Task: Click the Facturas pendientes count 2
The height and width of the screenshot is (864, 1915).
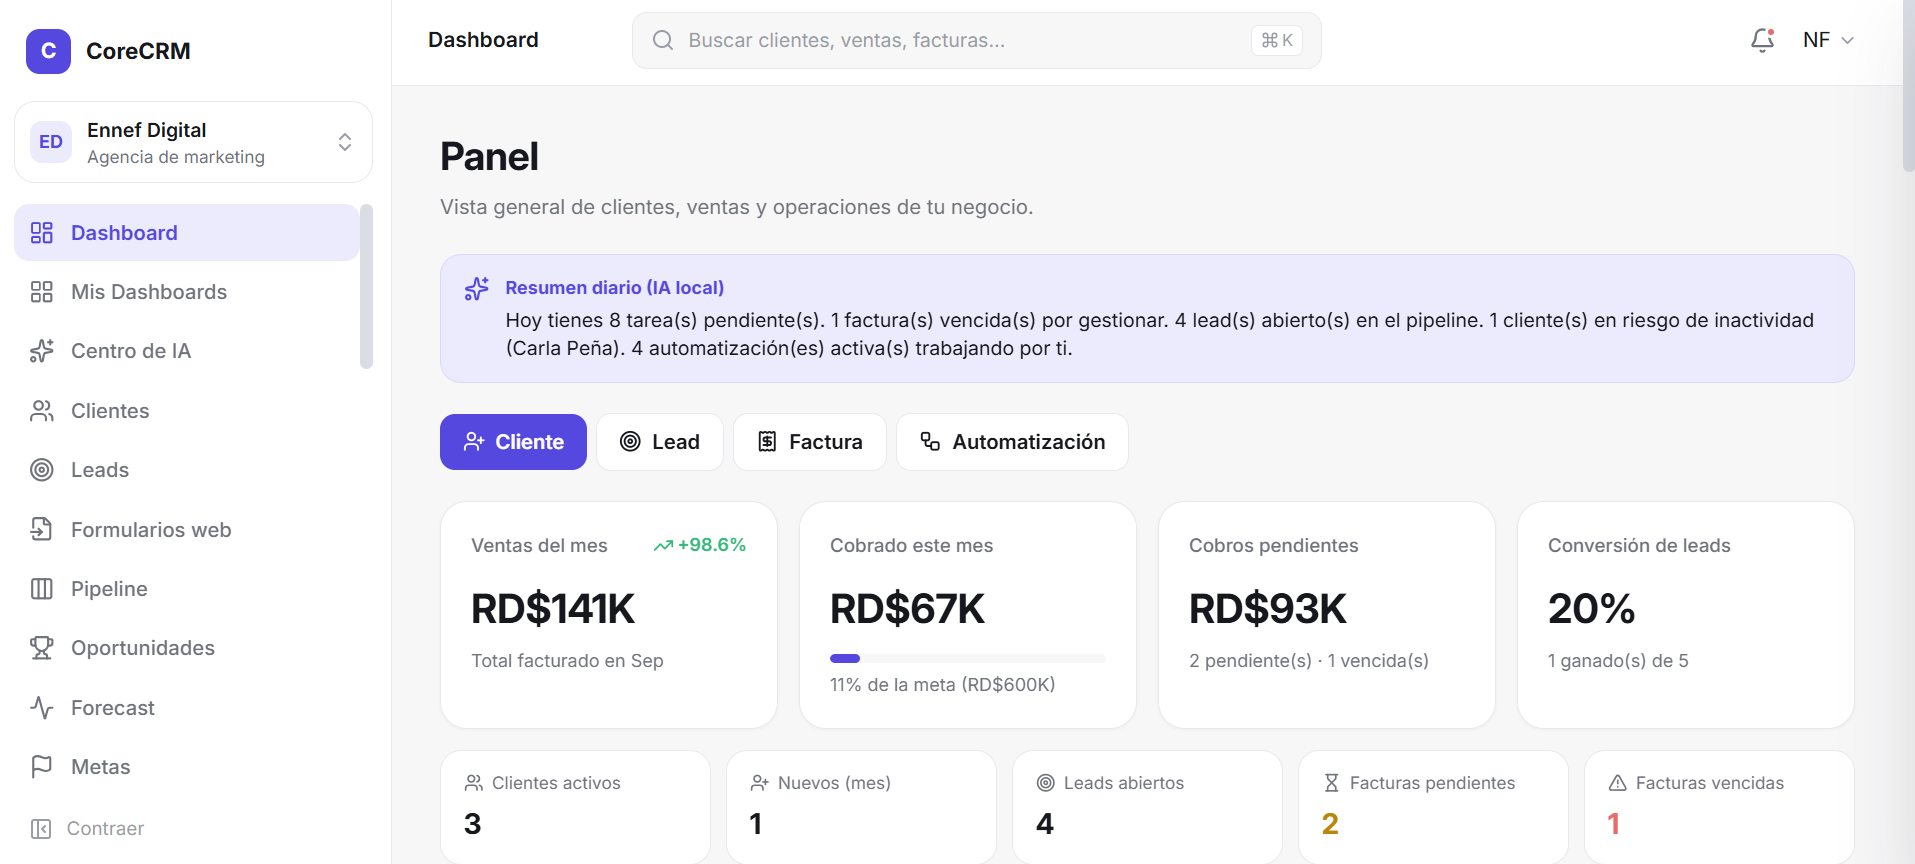Action: click(1330, 824)
